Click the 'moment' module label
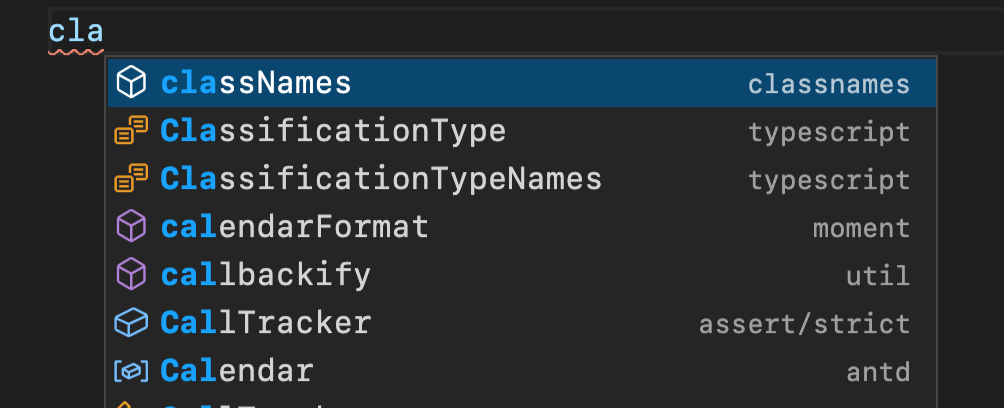This screenshot has width=1004, height=408. pyautogui.click(x=861, y=228)
